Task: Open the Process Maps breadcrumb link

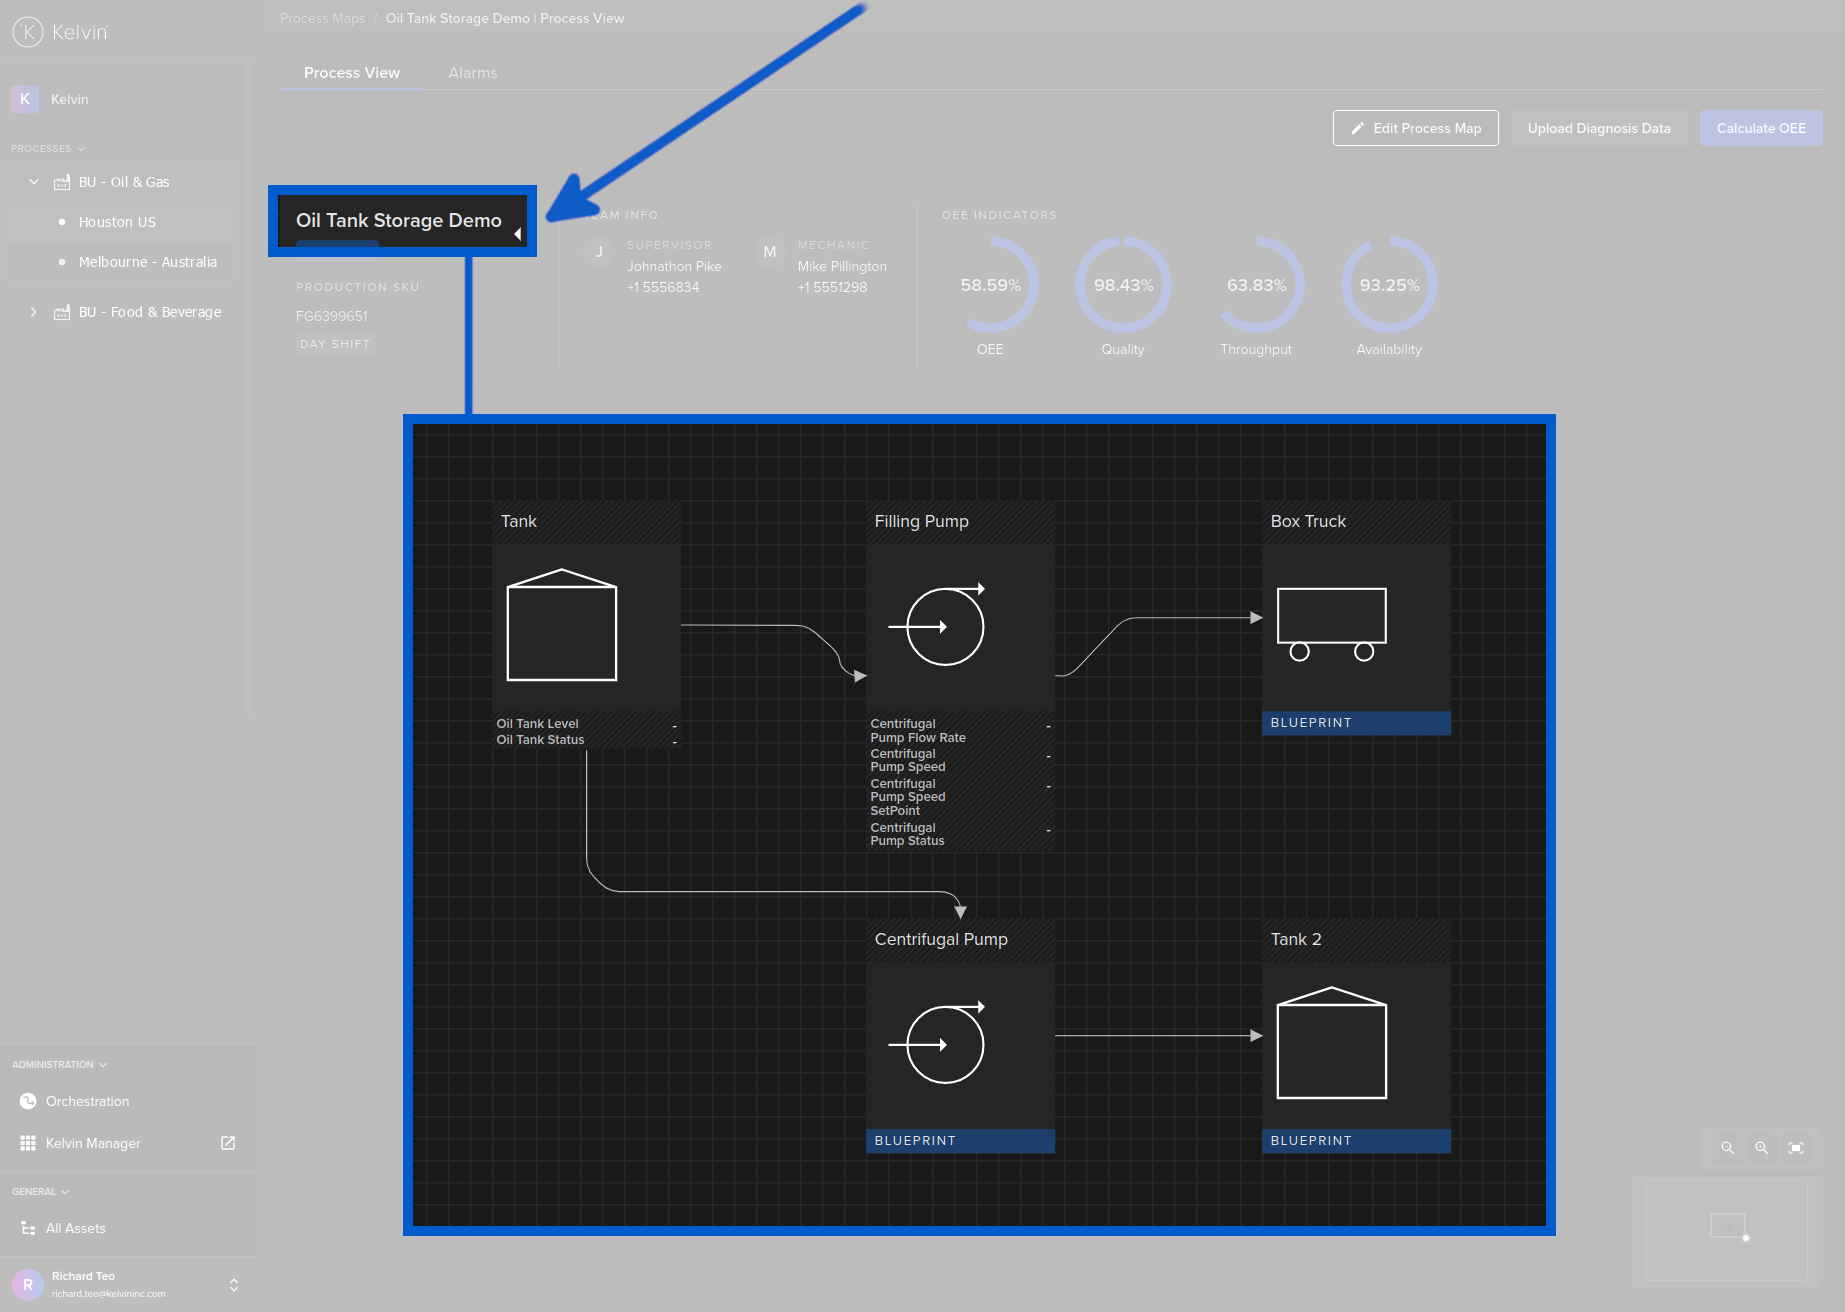Action: [322, 17]
